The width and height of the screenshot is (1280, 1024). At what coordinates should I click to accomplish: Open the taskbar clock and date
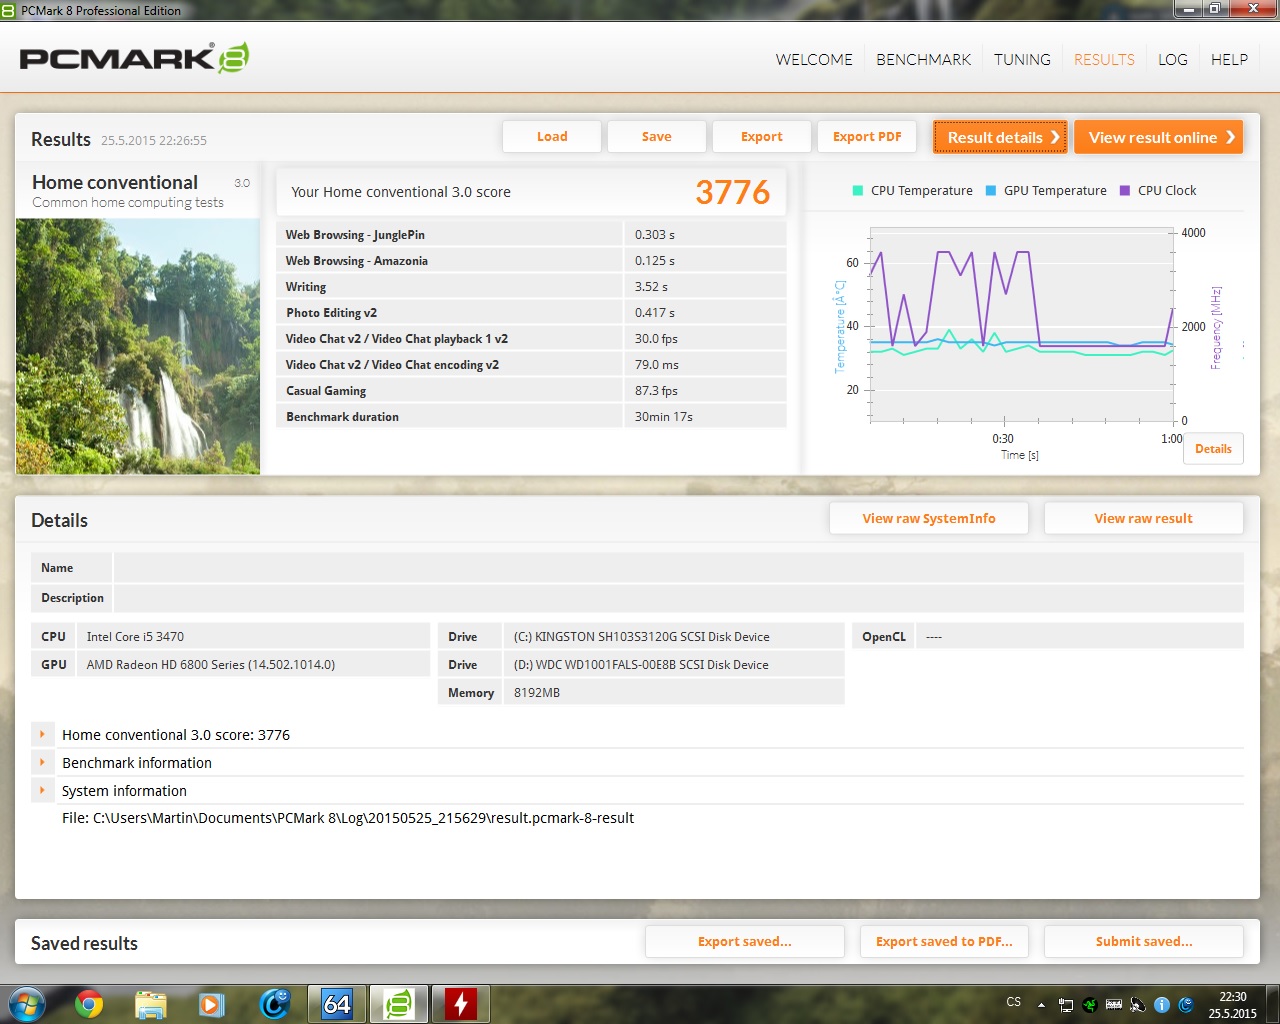[1232, 1005]
